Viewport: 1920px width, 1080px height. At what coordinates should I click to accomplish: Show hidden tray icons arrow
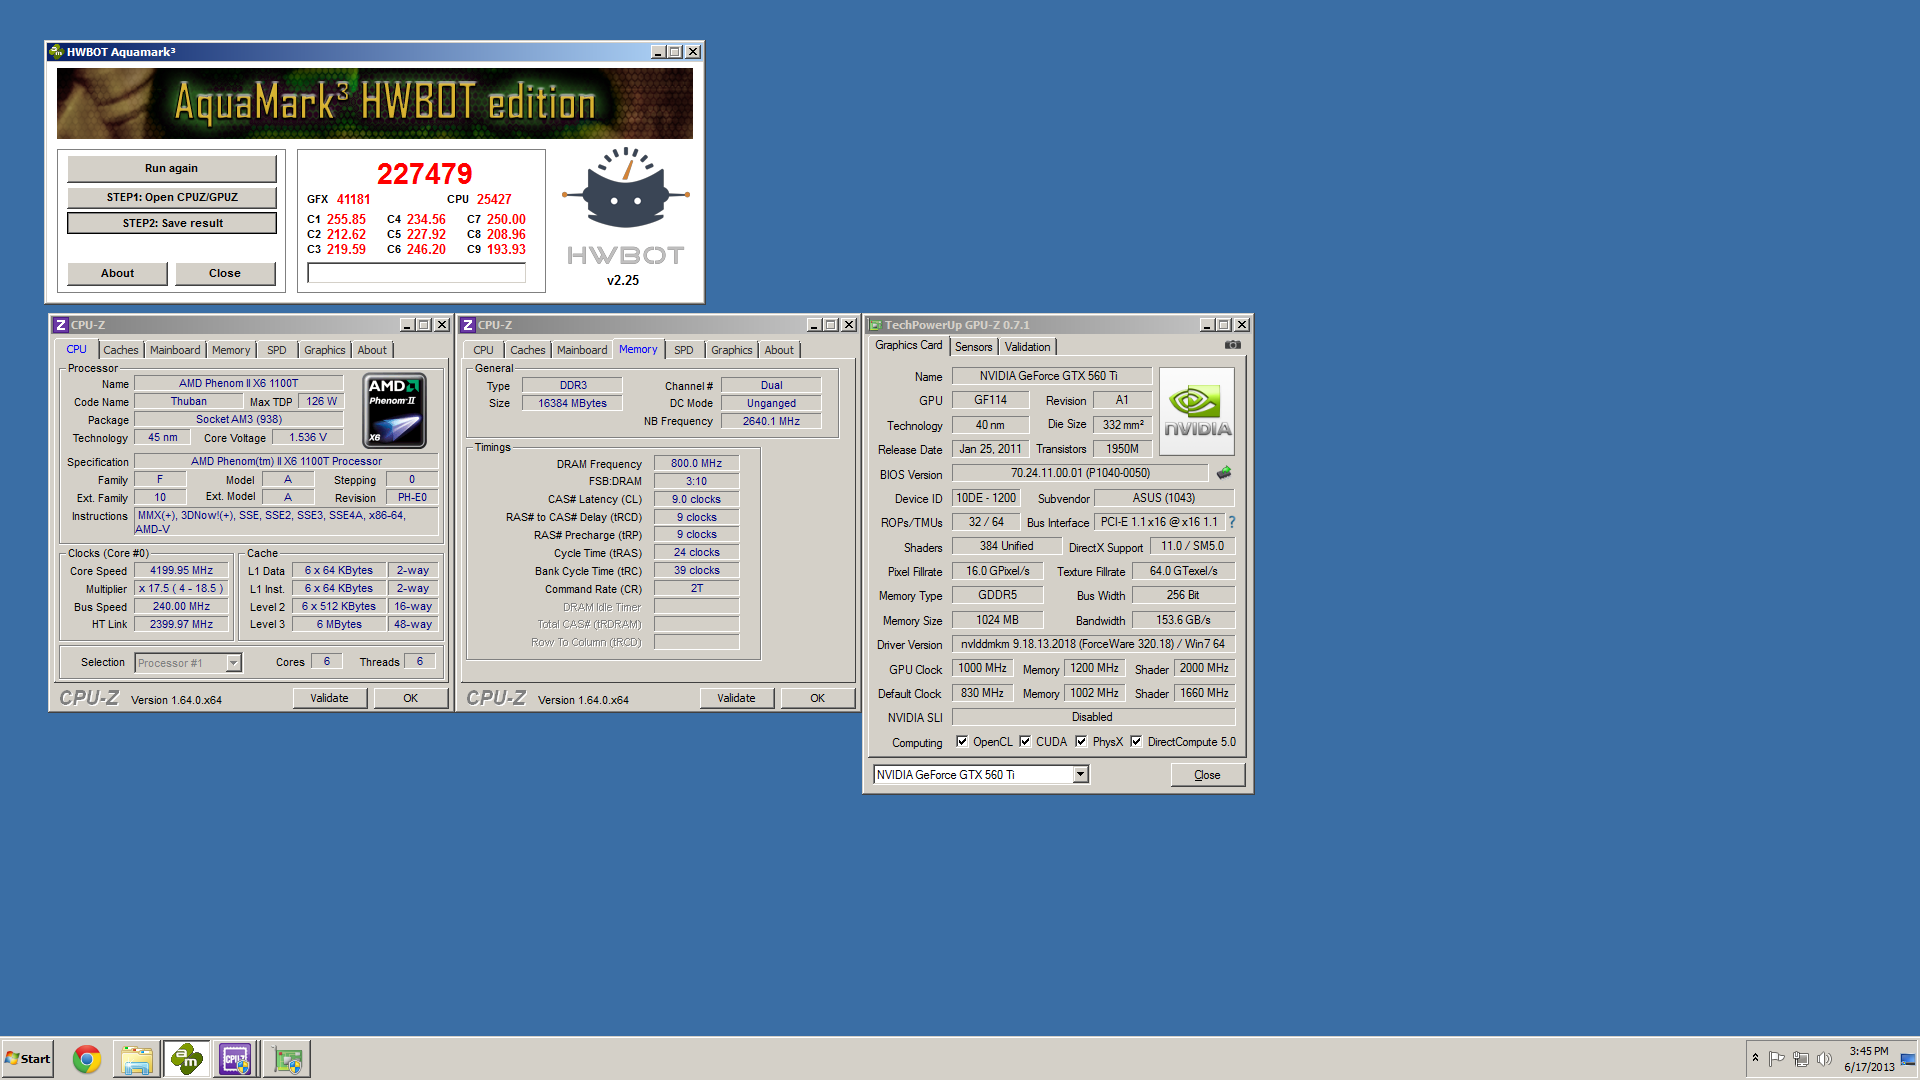[1755, 1058]
